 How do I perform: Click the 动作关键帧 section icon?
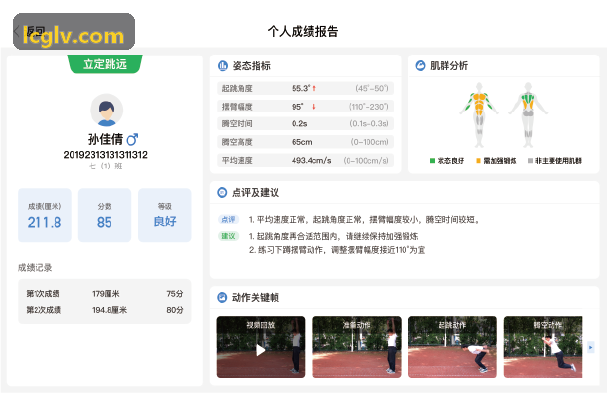222,297
